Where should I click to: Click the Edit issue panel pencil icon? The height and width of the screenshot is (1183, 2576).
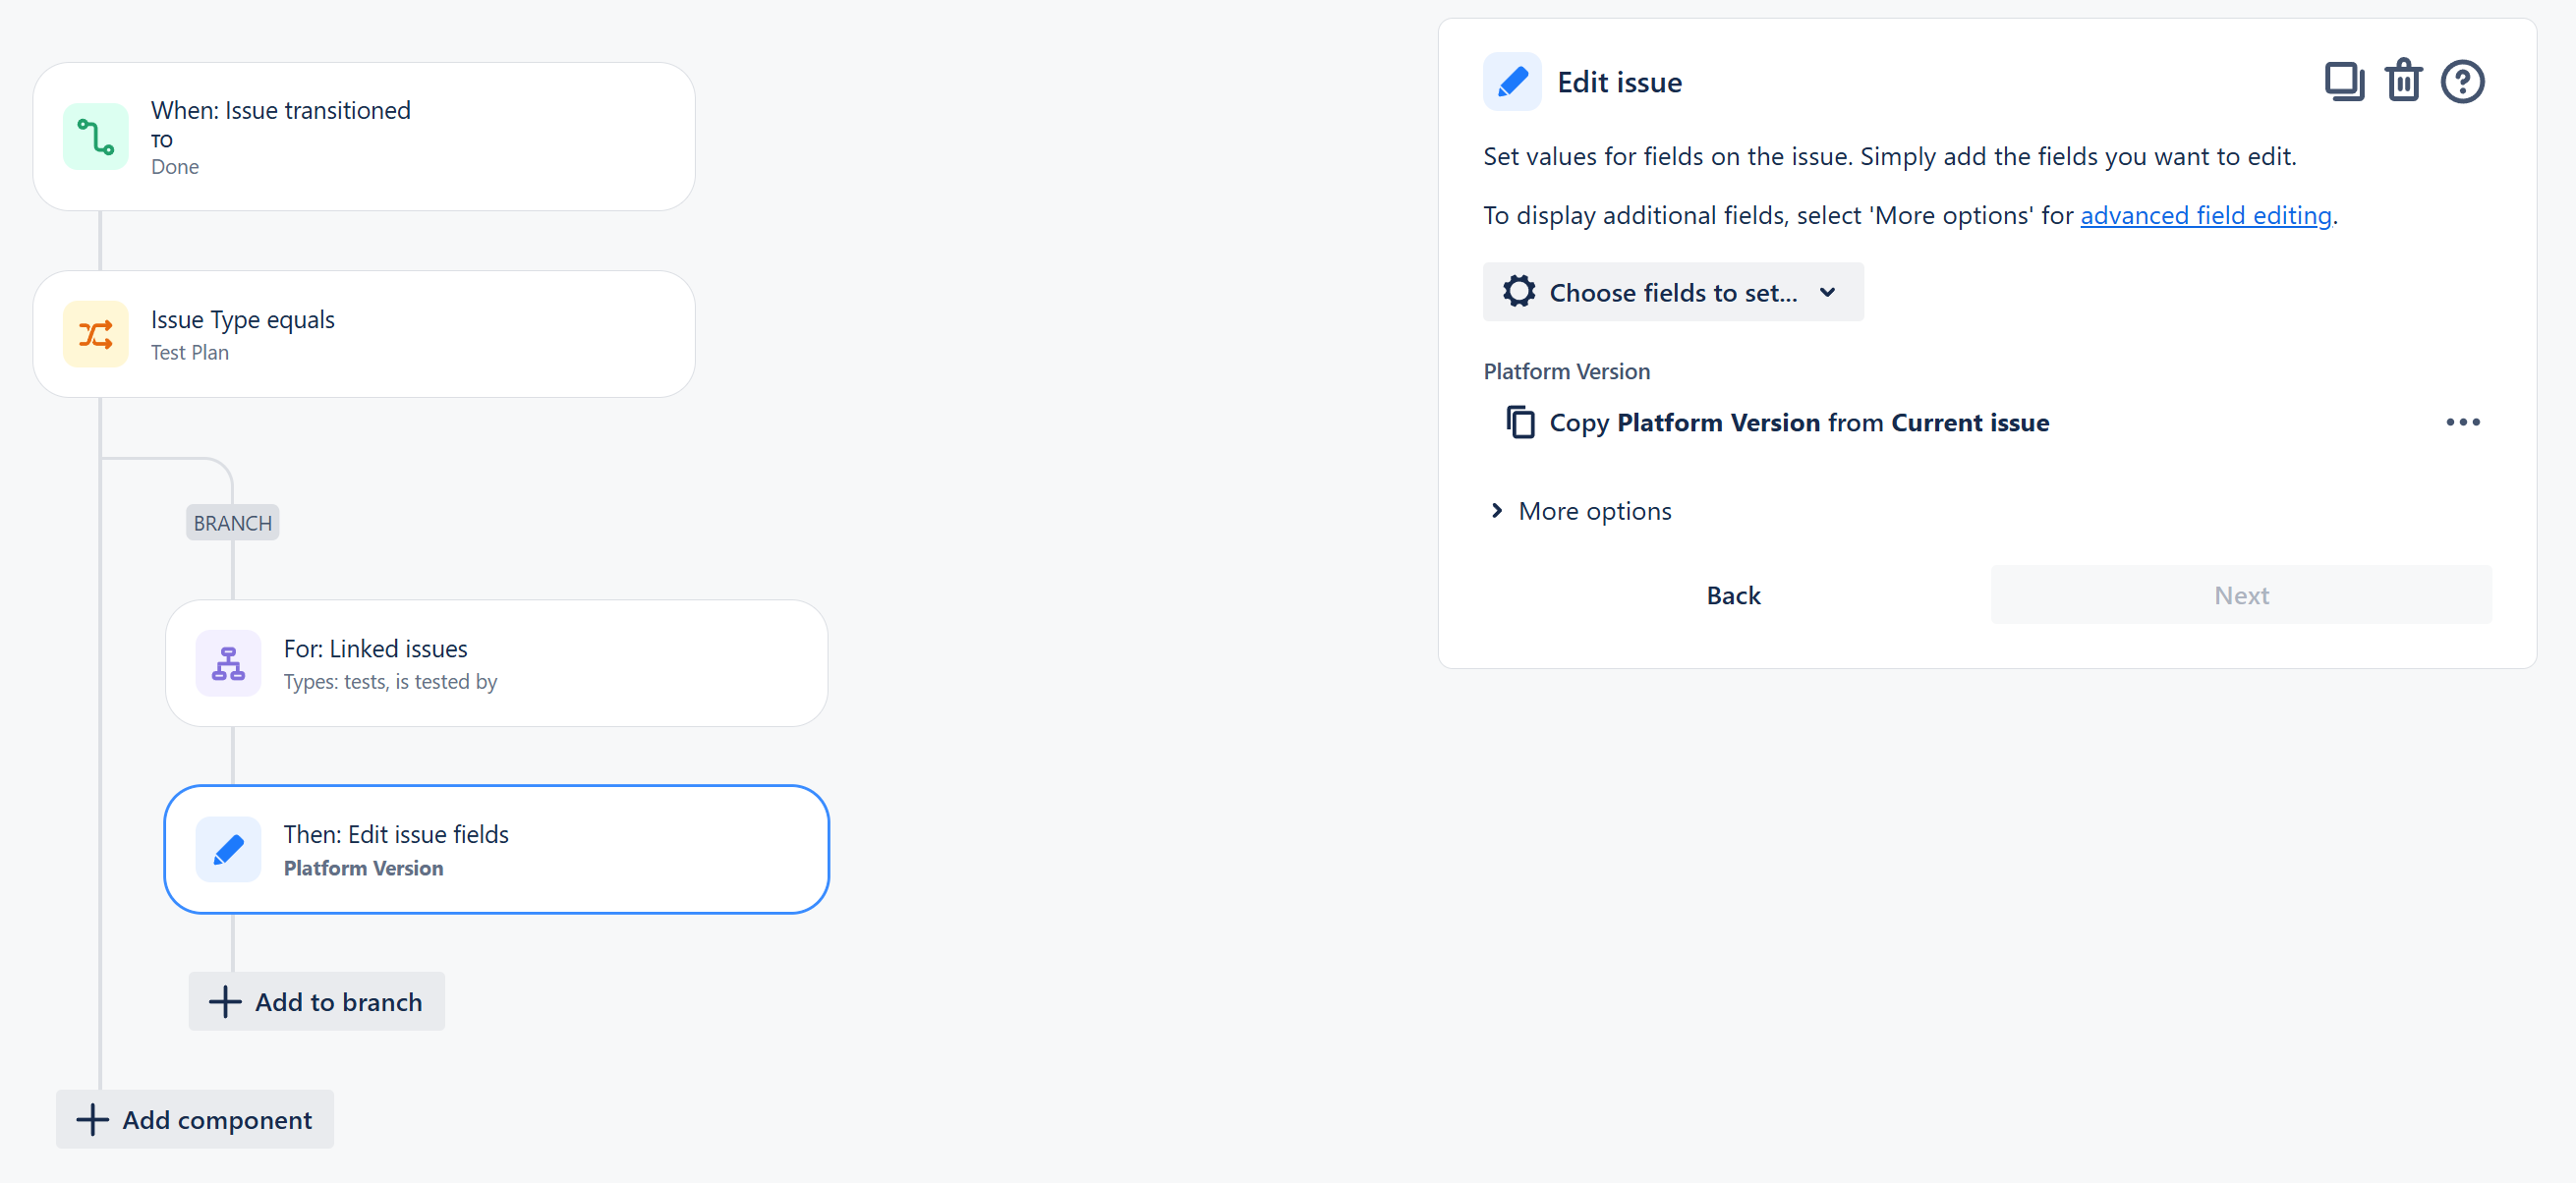tap(1512, 82)
